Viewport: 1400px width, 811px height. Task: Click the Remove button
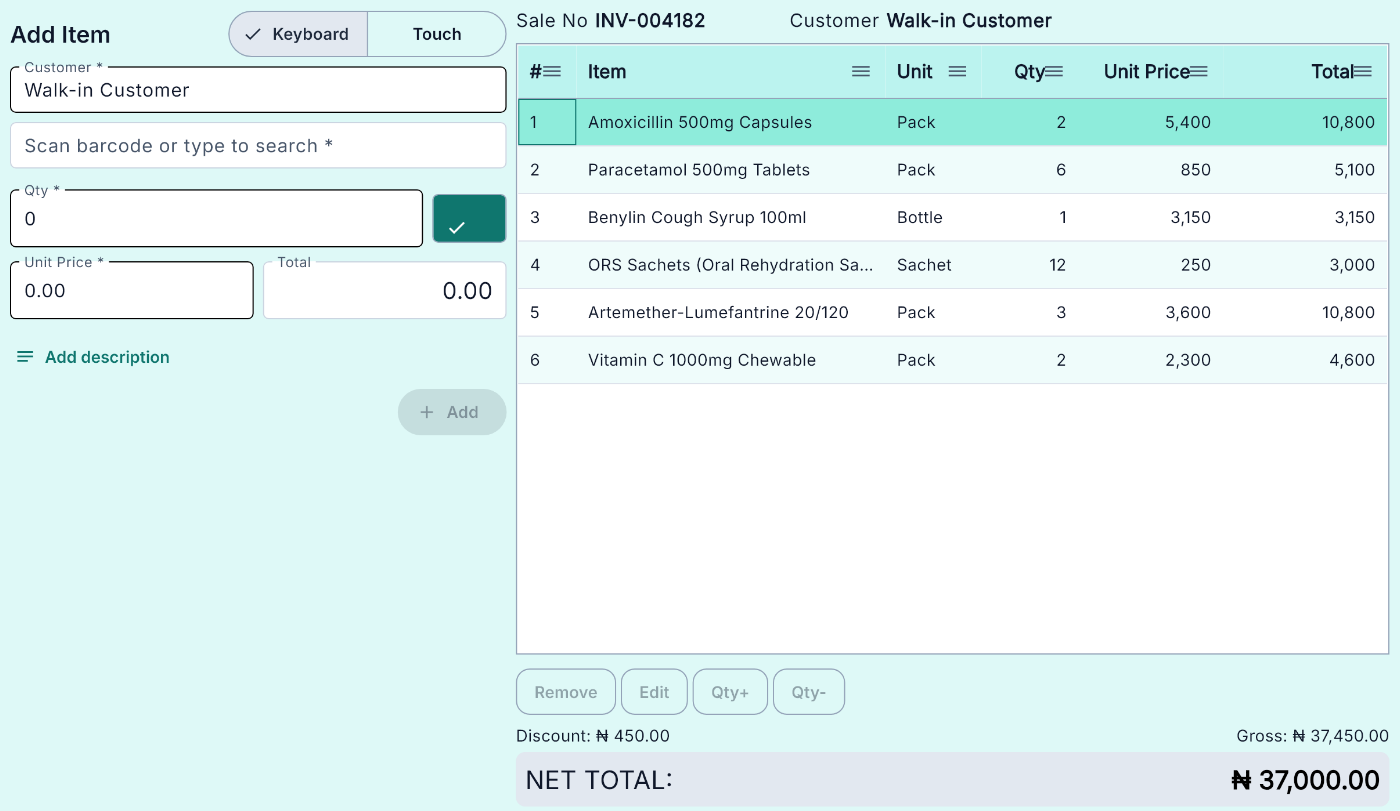coord(566,692)
